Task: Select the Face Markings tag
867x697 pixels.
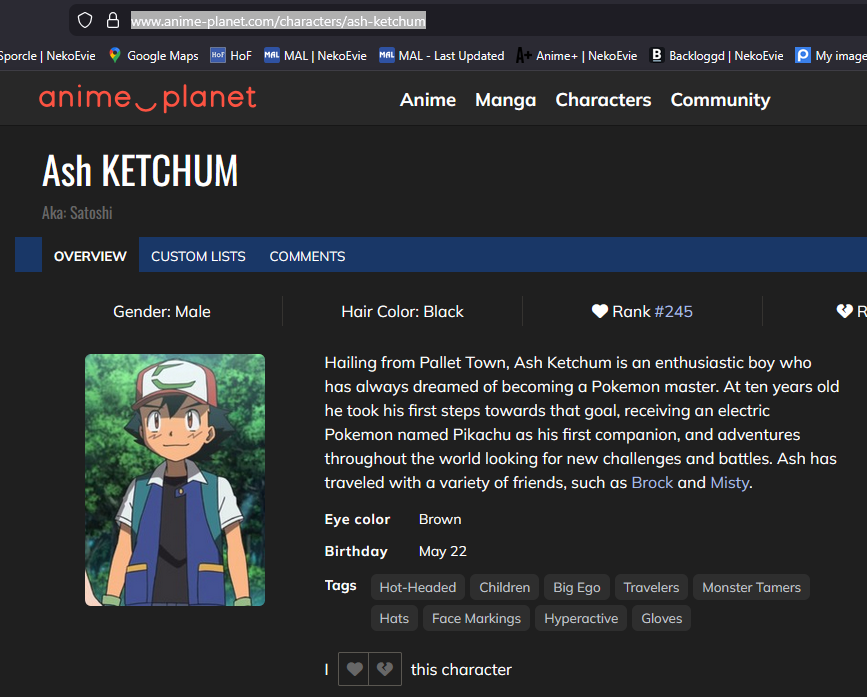Action: point(477,618)
